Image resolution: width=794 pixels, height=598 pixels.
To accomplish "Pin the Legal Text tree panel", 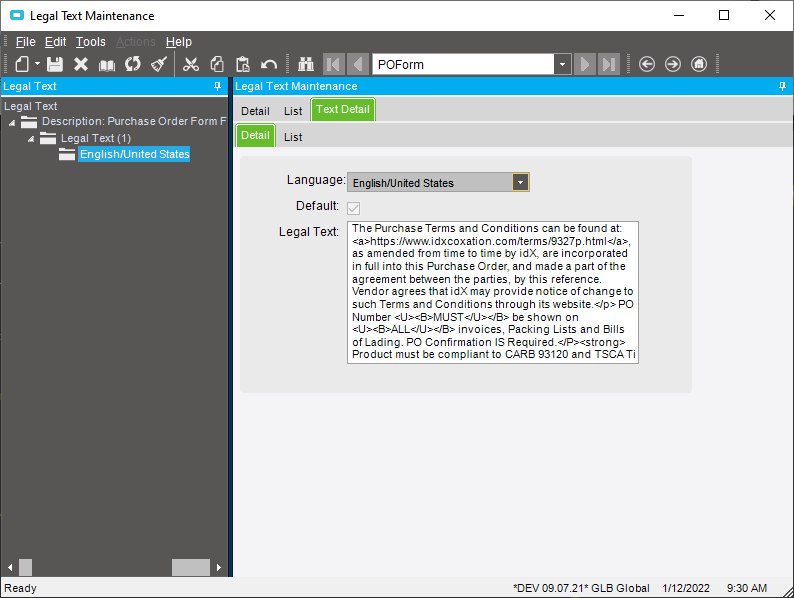I will [218, 86].
